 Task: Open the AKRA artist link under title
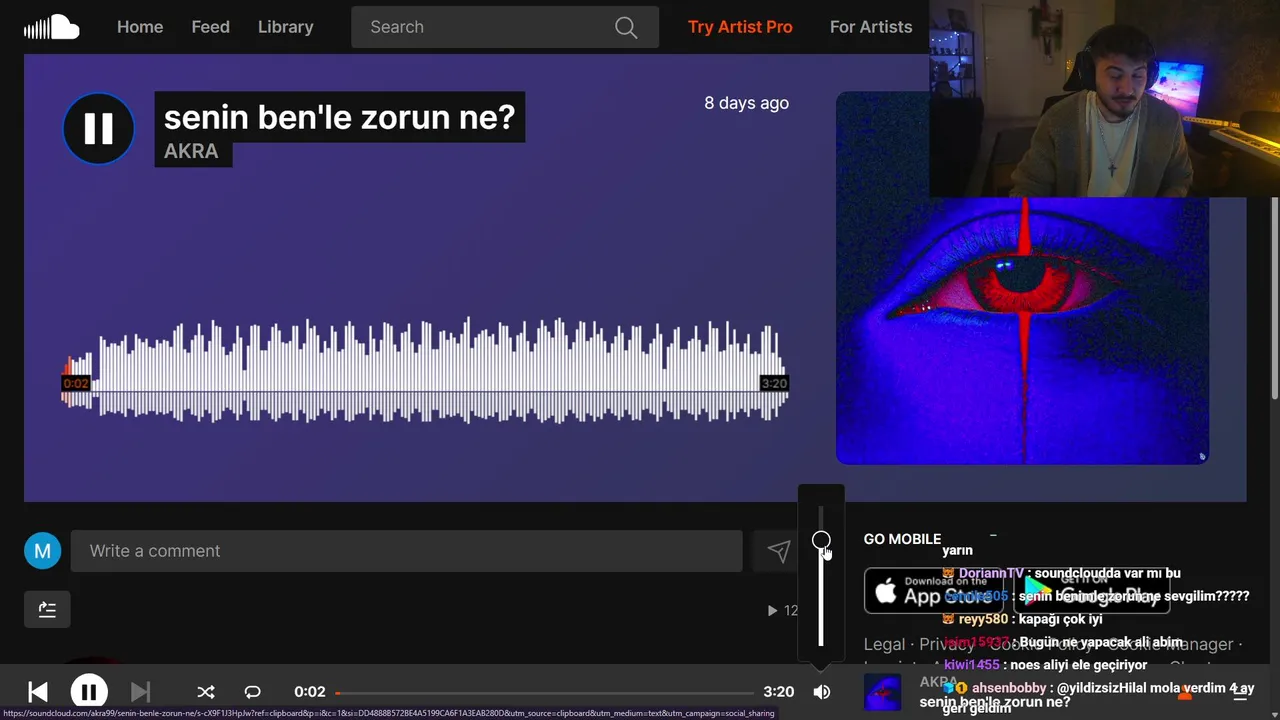[191, 151]
